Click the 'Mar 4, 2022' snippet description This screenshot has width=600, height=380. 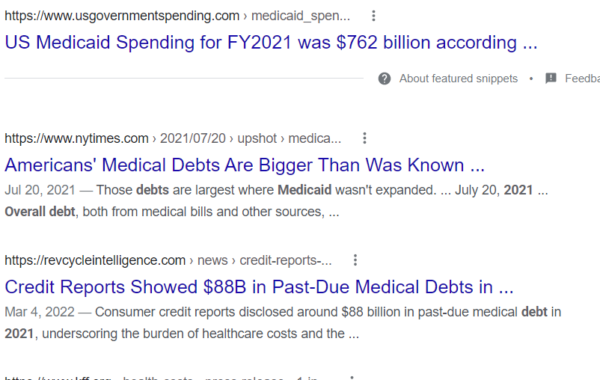pos(283,323)
